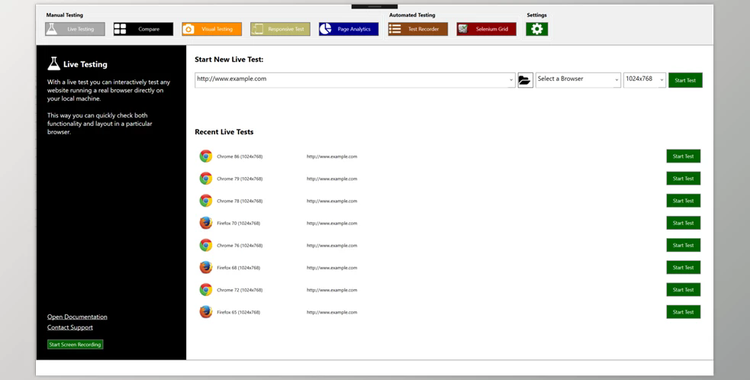Open the Page Analytics section
Viewport: 750px width, 380px height.
(x=349, y=29)
